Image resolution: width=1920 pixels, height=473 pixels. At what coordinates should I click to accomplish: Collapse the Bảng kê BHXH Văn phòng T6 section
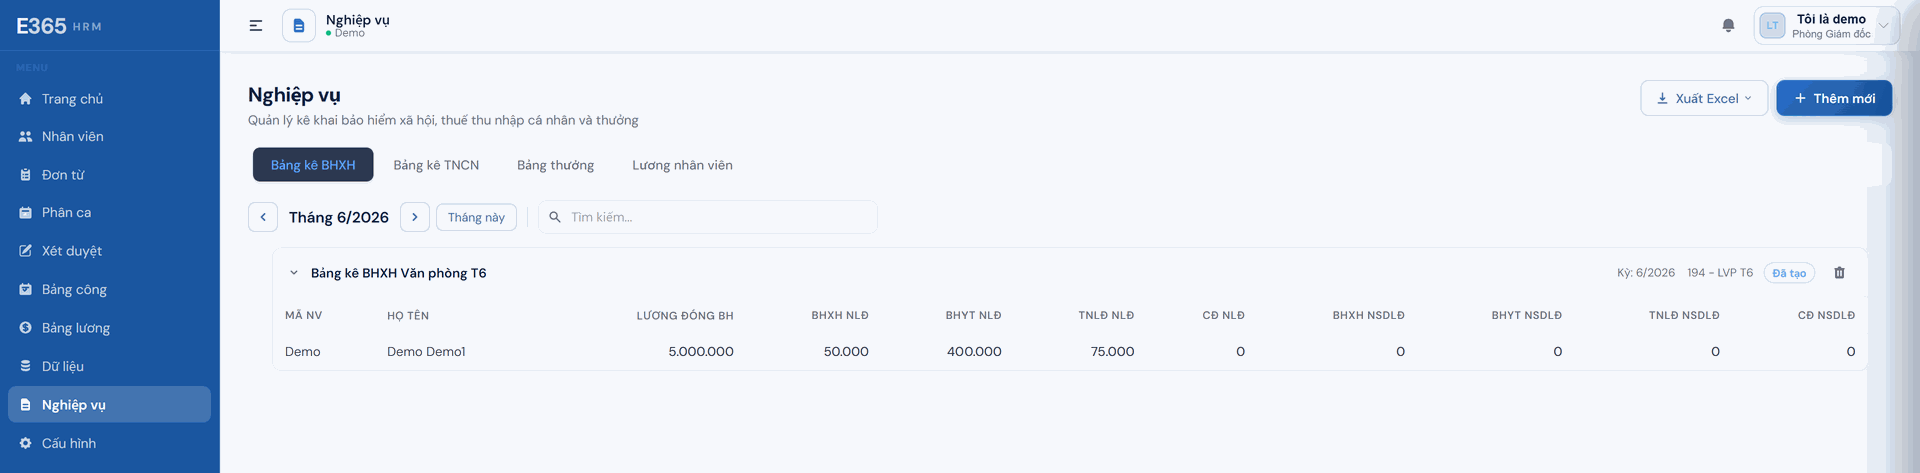tap(294, 273)
